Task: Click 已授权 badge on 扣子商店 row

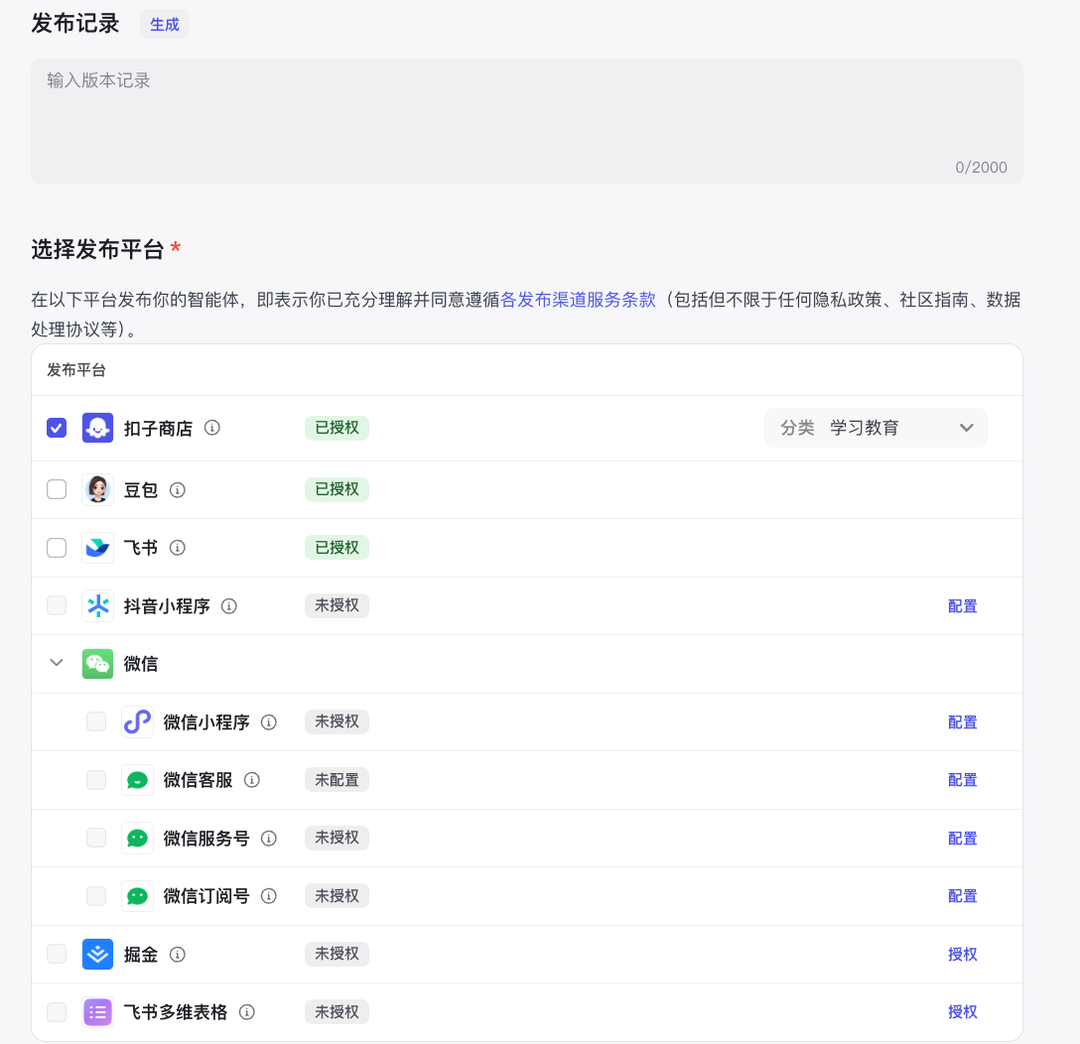Action: (337, 428)
